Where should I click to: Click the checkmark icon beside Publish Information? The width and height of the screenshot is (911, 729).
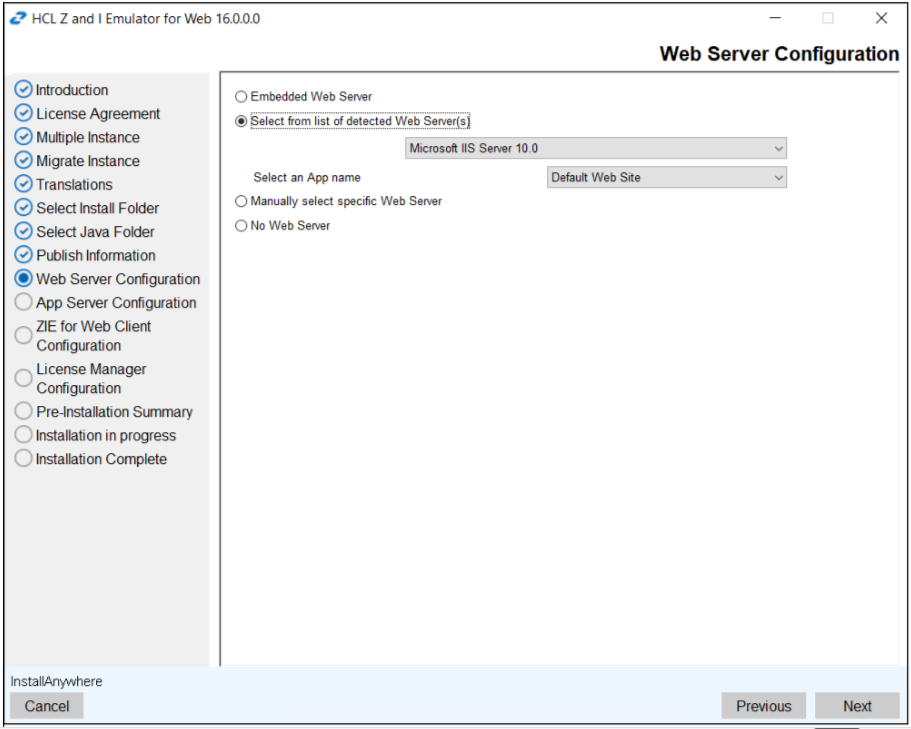click(23, 254)
